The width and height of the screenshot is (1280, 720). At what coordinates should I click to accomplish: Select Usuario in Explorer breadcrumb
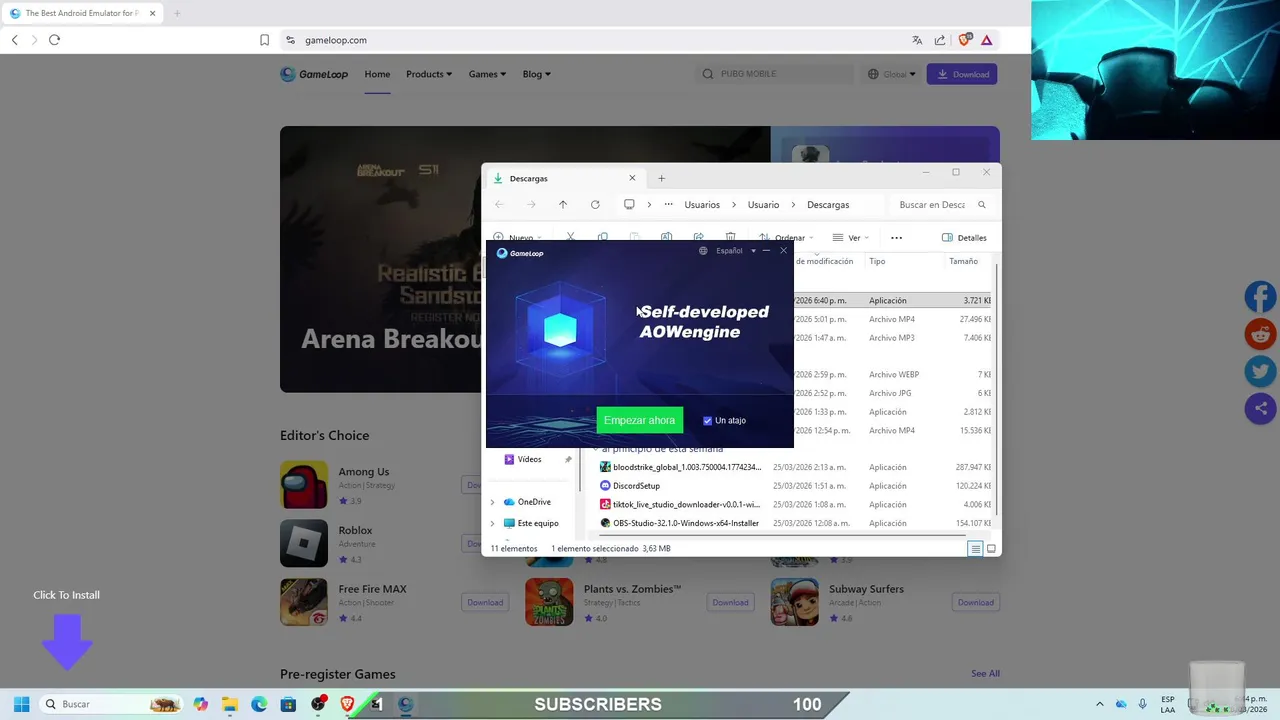coord(763,204)
